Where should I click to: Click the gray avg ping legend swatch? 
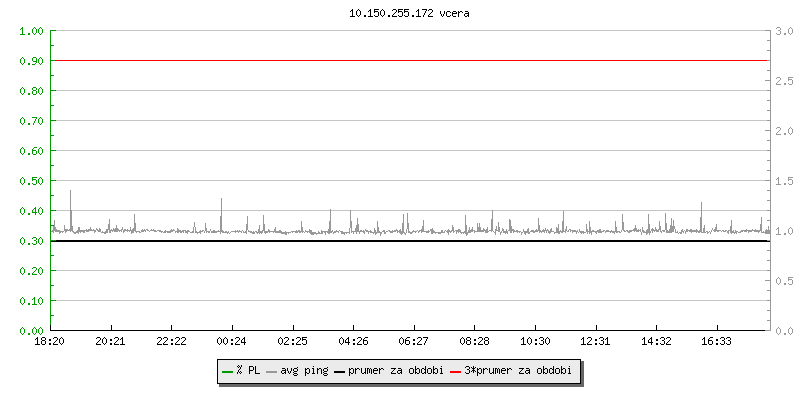[x=272, y=371]
